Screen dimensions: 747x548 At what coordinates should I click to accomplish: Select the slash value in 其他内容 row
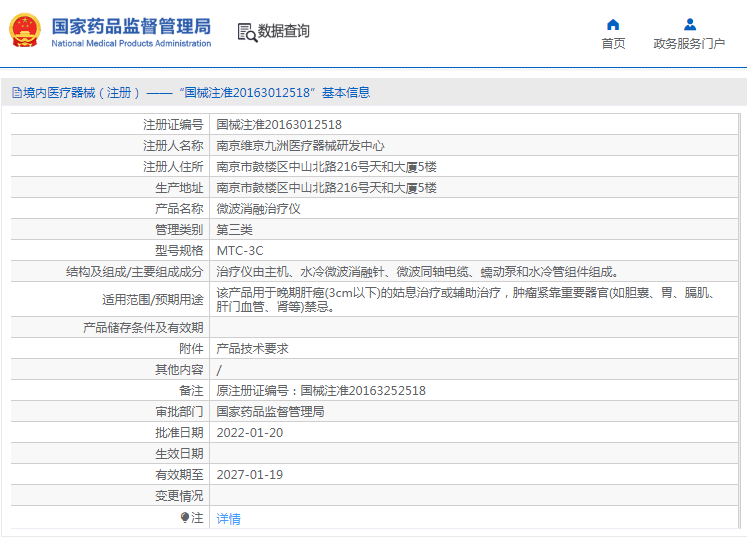click(219, 370)
